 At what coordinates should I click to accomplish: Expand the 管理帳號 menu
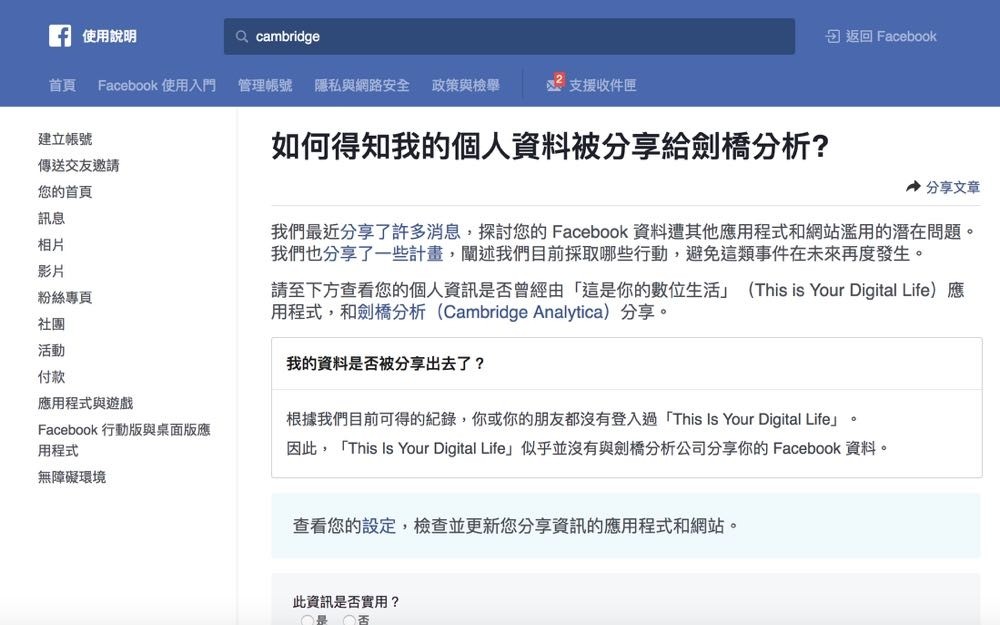click(265, 85)
